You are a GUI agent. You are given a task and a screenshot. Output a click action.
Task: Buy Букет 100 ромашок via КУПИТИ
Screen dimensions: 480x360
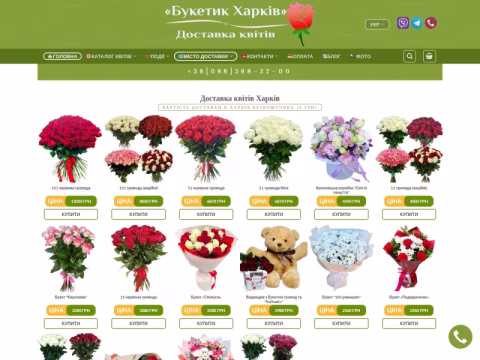[341, 323]
